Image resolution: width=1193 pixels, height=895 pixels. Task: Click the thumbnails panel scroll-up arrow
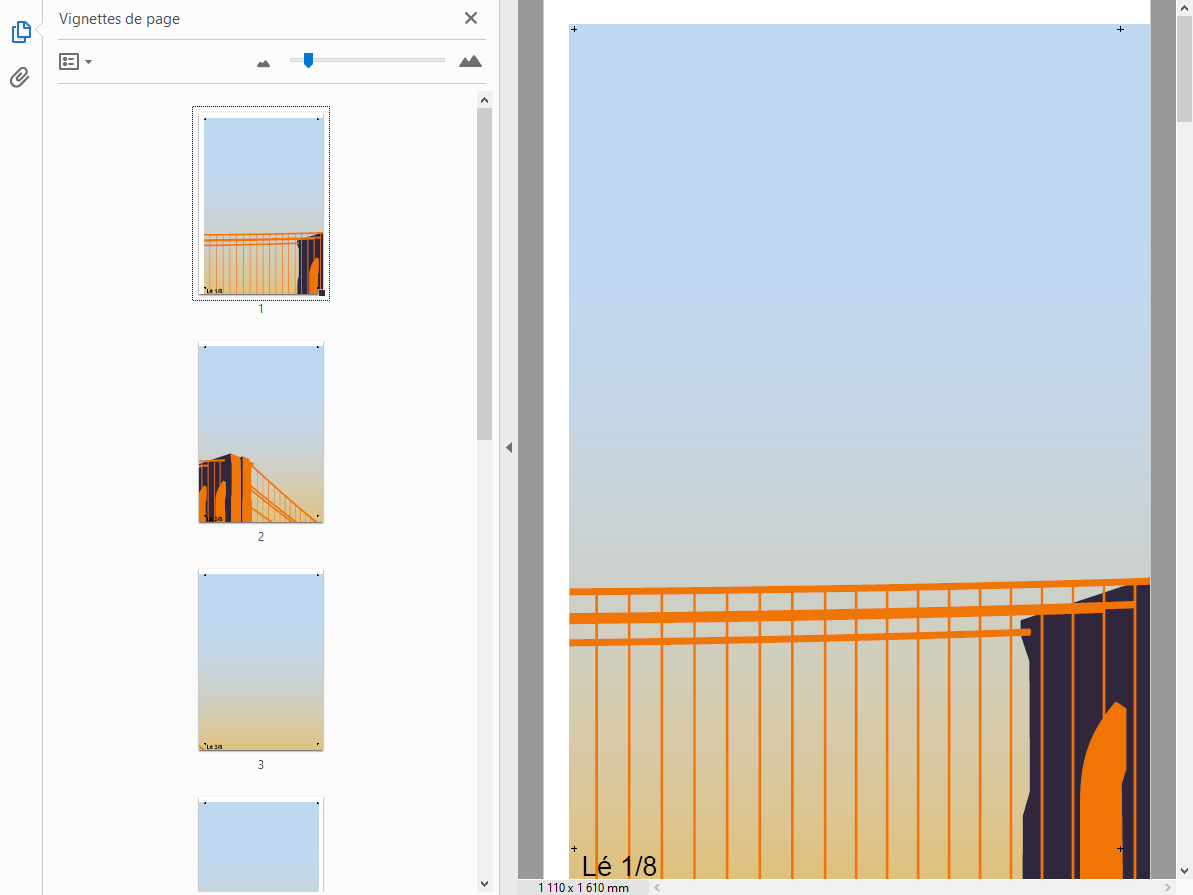pos(485,100)
